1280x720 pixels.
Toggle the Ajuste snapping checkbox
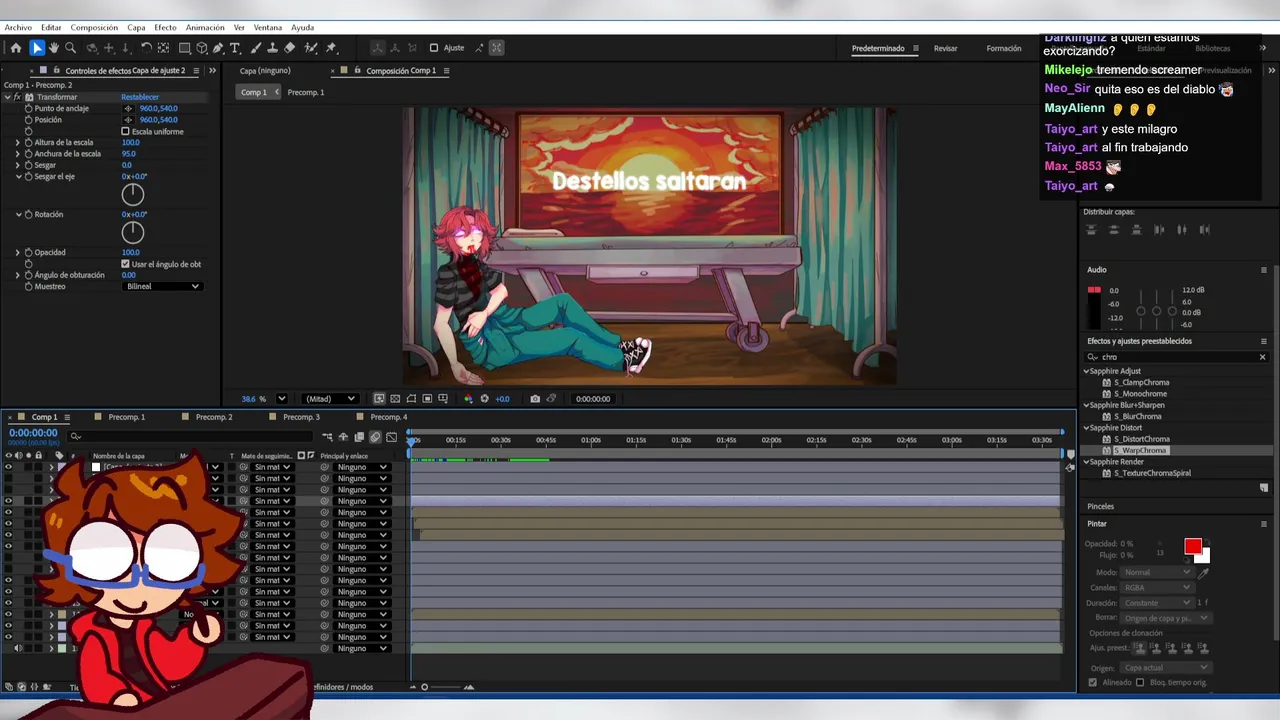pos(434,48)
